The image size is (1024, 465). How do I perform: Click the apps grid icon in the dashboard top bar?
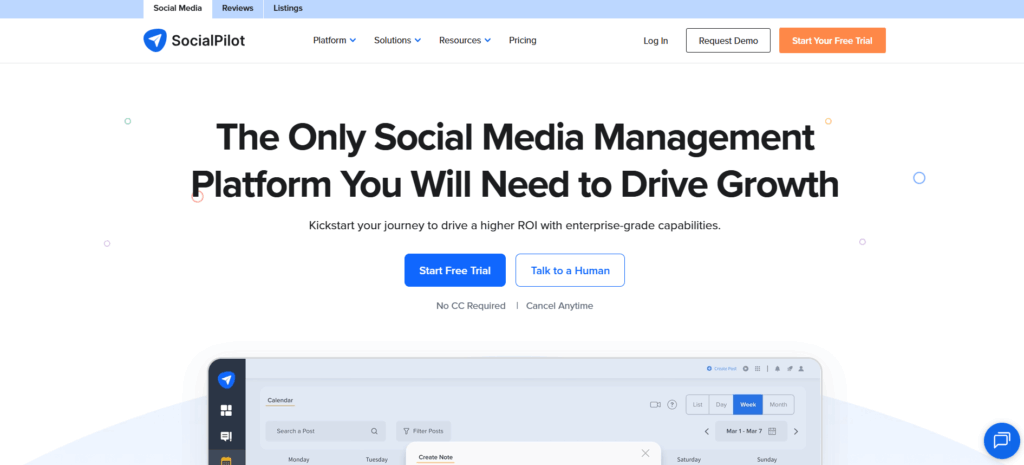tap(758, 368)
